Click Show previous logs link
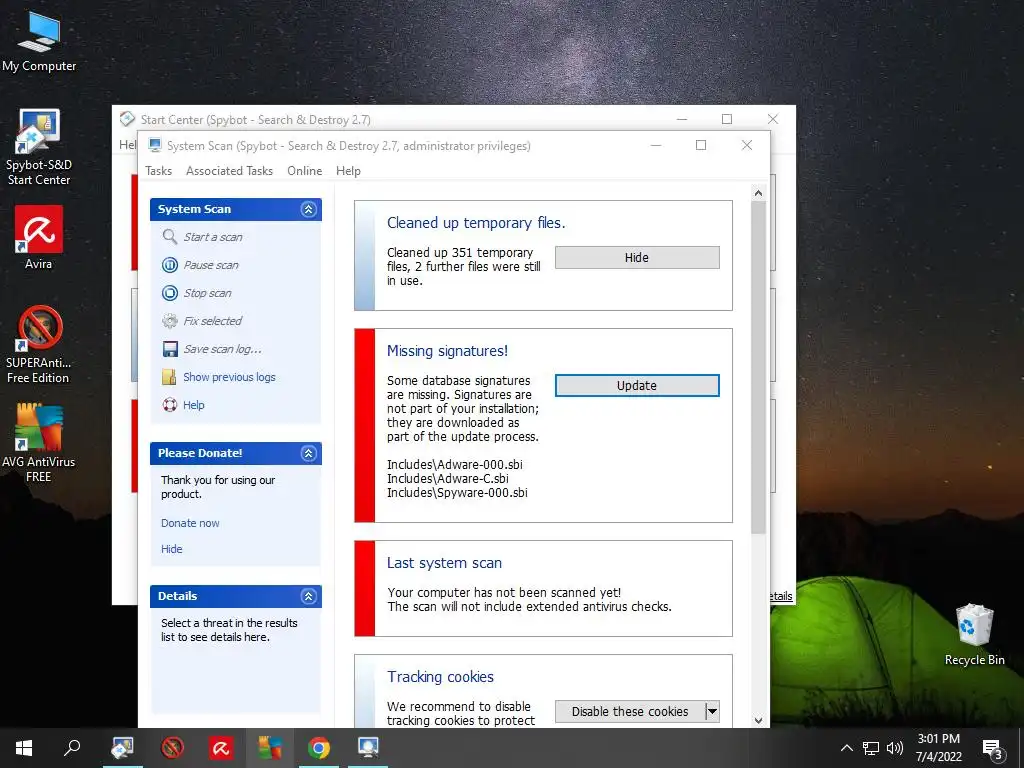 229,377
